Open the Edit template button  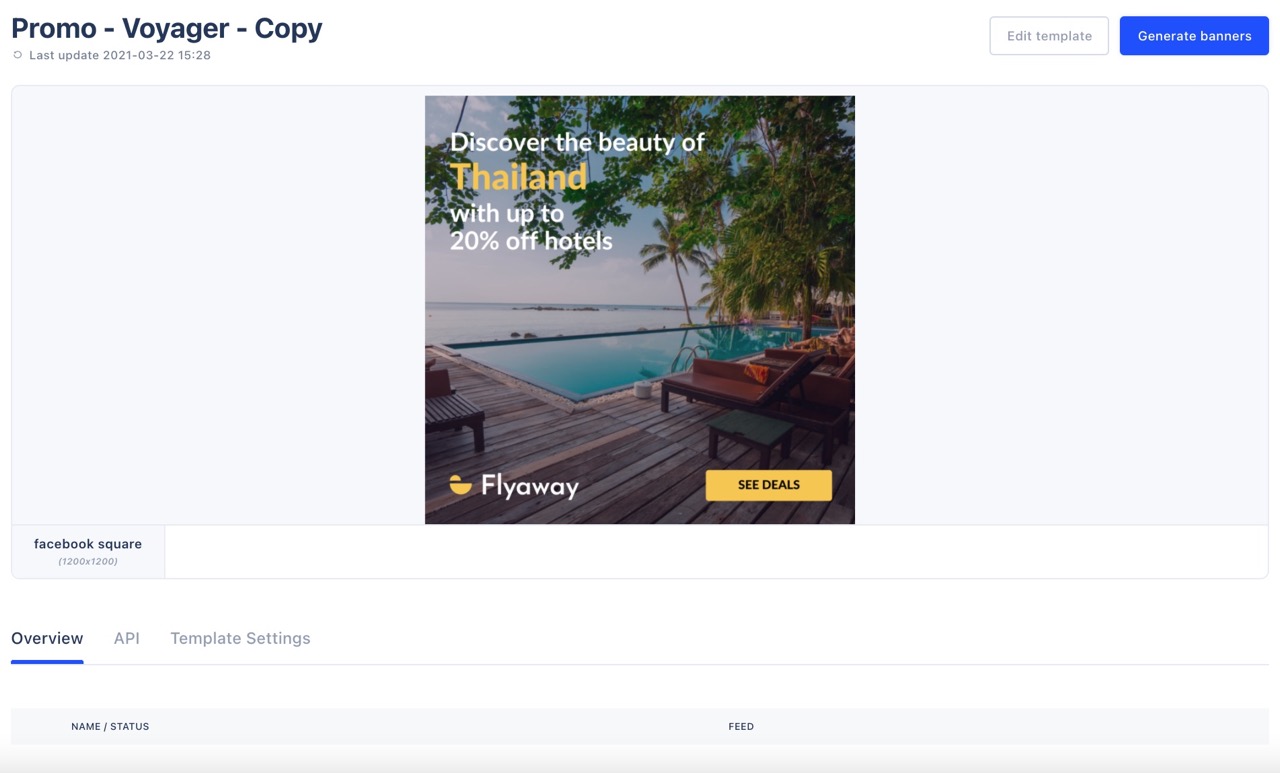point(1049,36)
